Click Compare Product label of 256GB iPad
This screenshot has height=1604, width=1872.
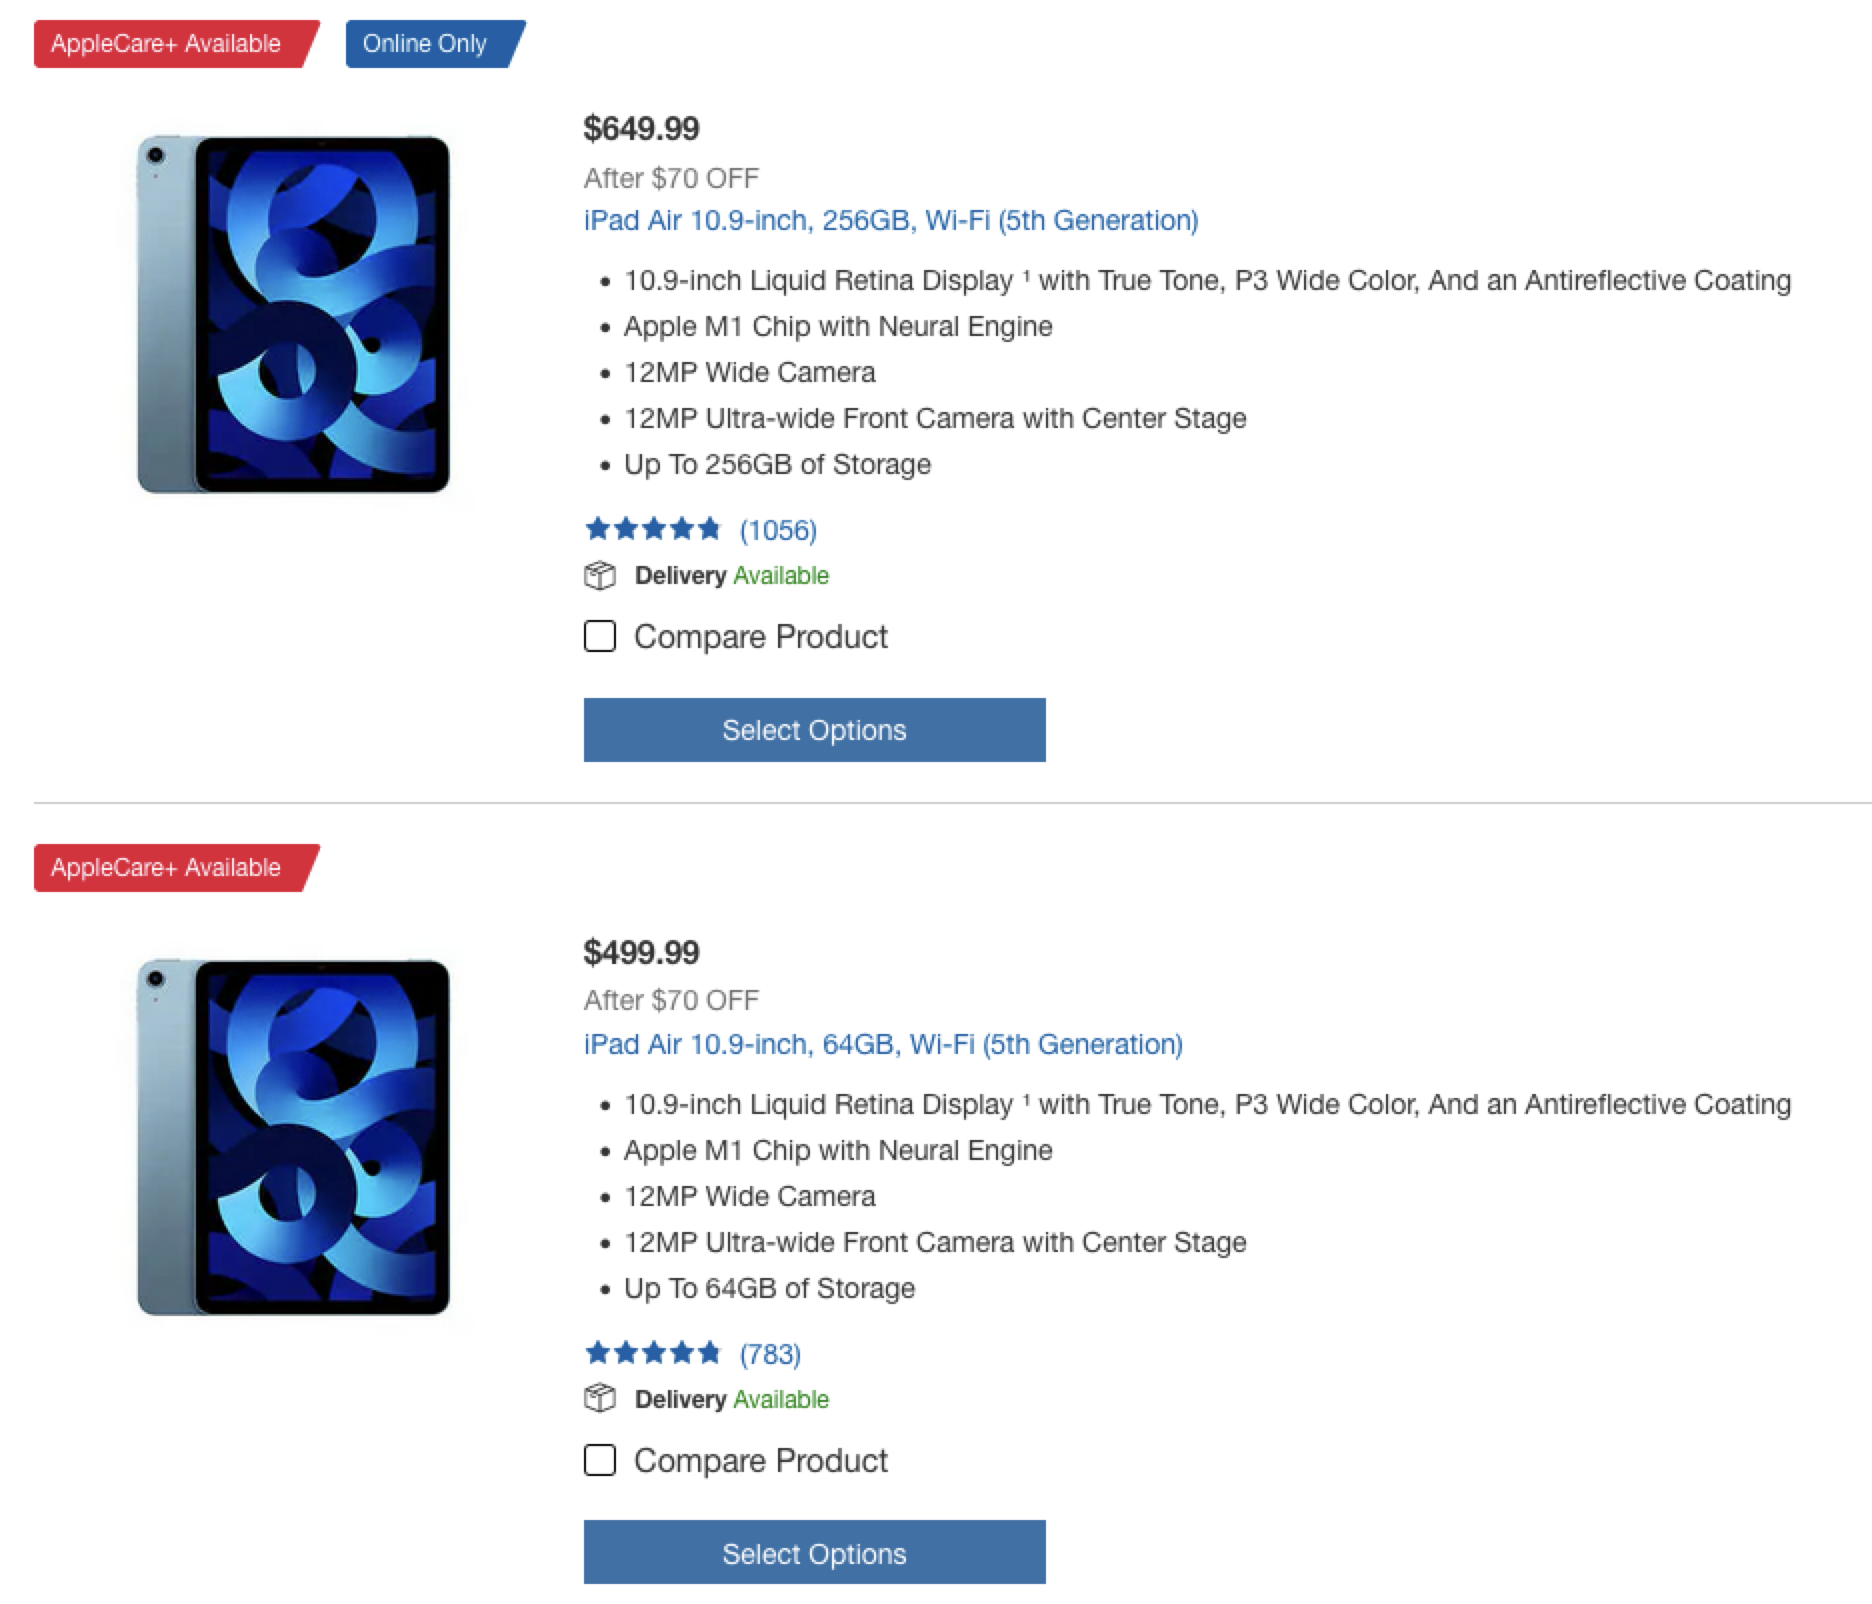pyautogui.click(x=760, y=637)
